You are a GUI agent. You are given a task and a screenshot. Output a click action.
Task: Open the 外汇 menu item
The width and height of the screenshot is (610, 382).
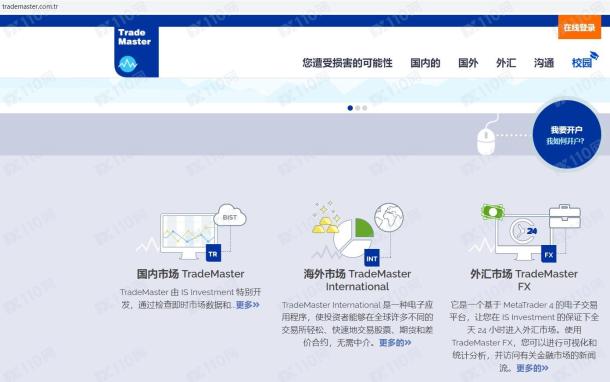[506, 63]
